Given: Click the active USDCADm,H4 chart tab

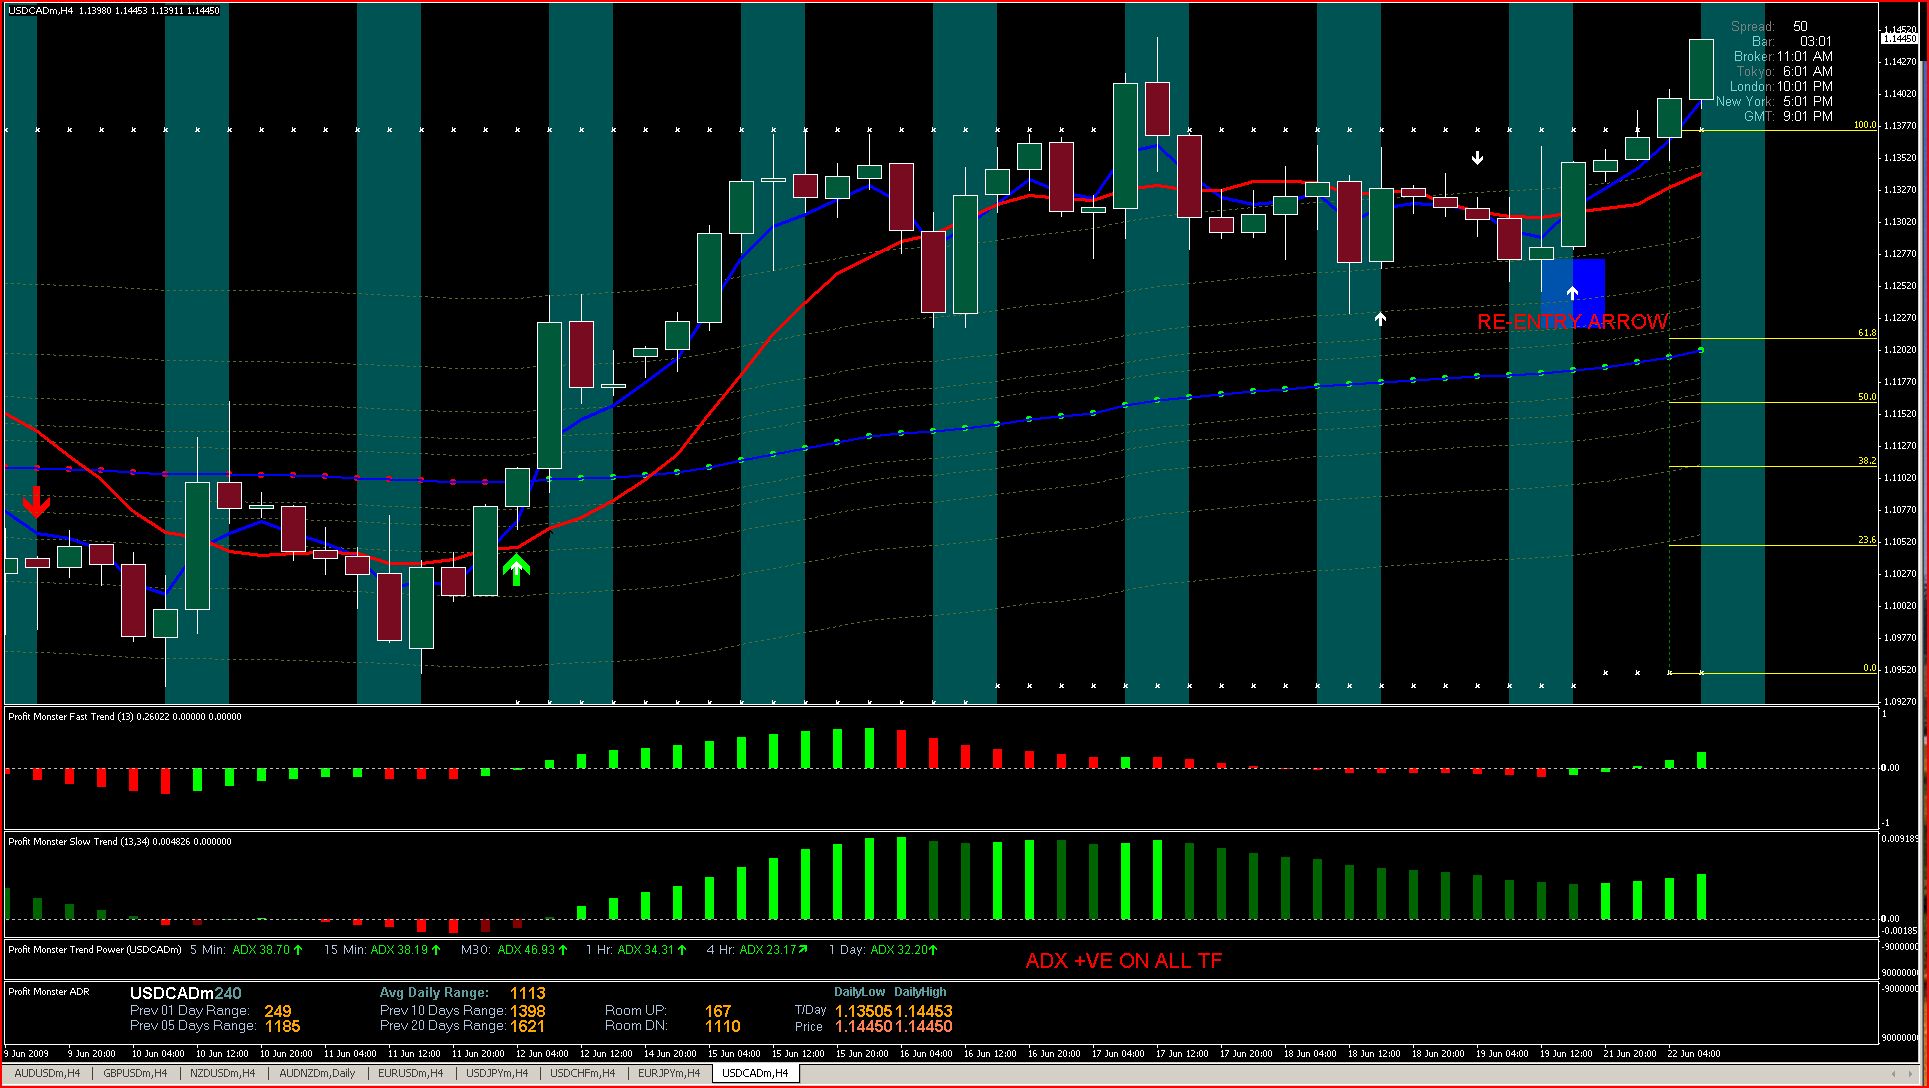Looking at the screenshot, I should (x=755, y=1073).
